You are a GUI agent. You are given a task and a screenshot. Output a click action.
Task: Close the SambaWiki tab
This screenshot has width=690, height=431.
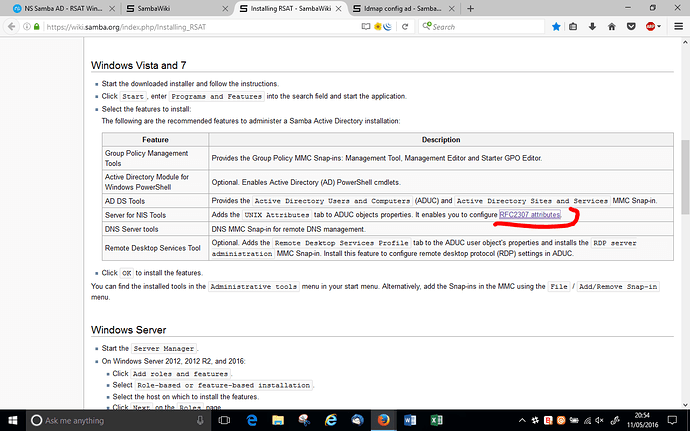[225, 8]
